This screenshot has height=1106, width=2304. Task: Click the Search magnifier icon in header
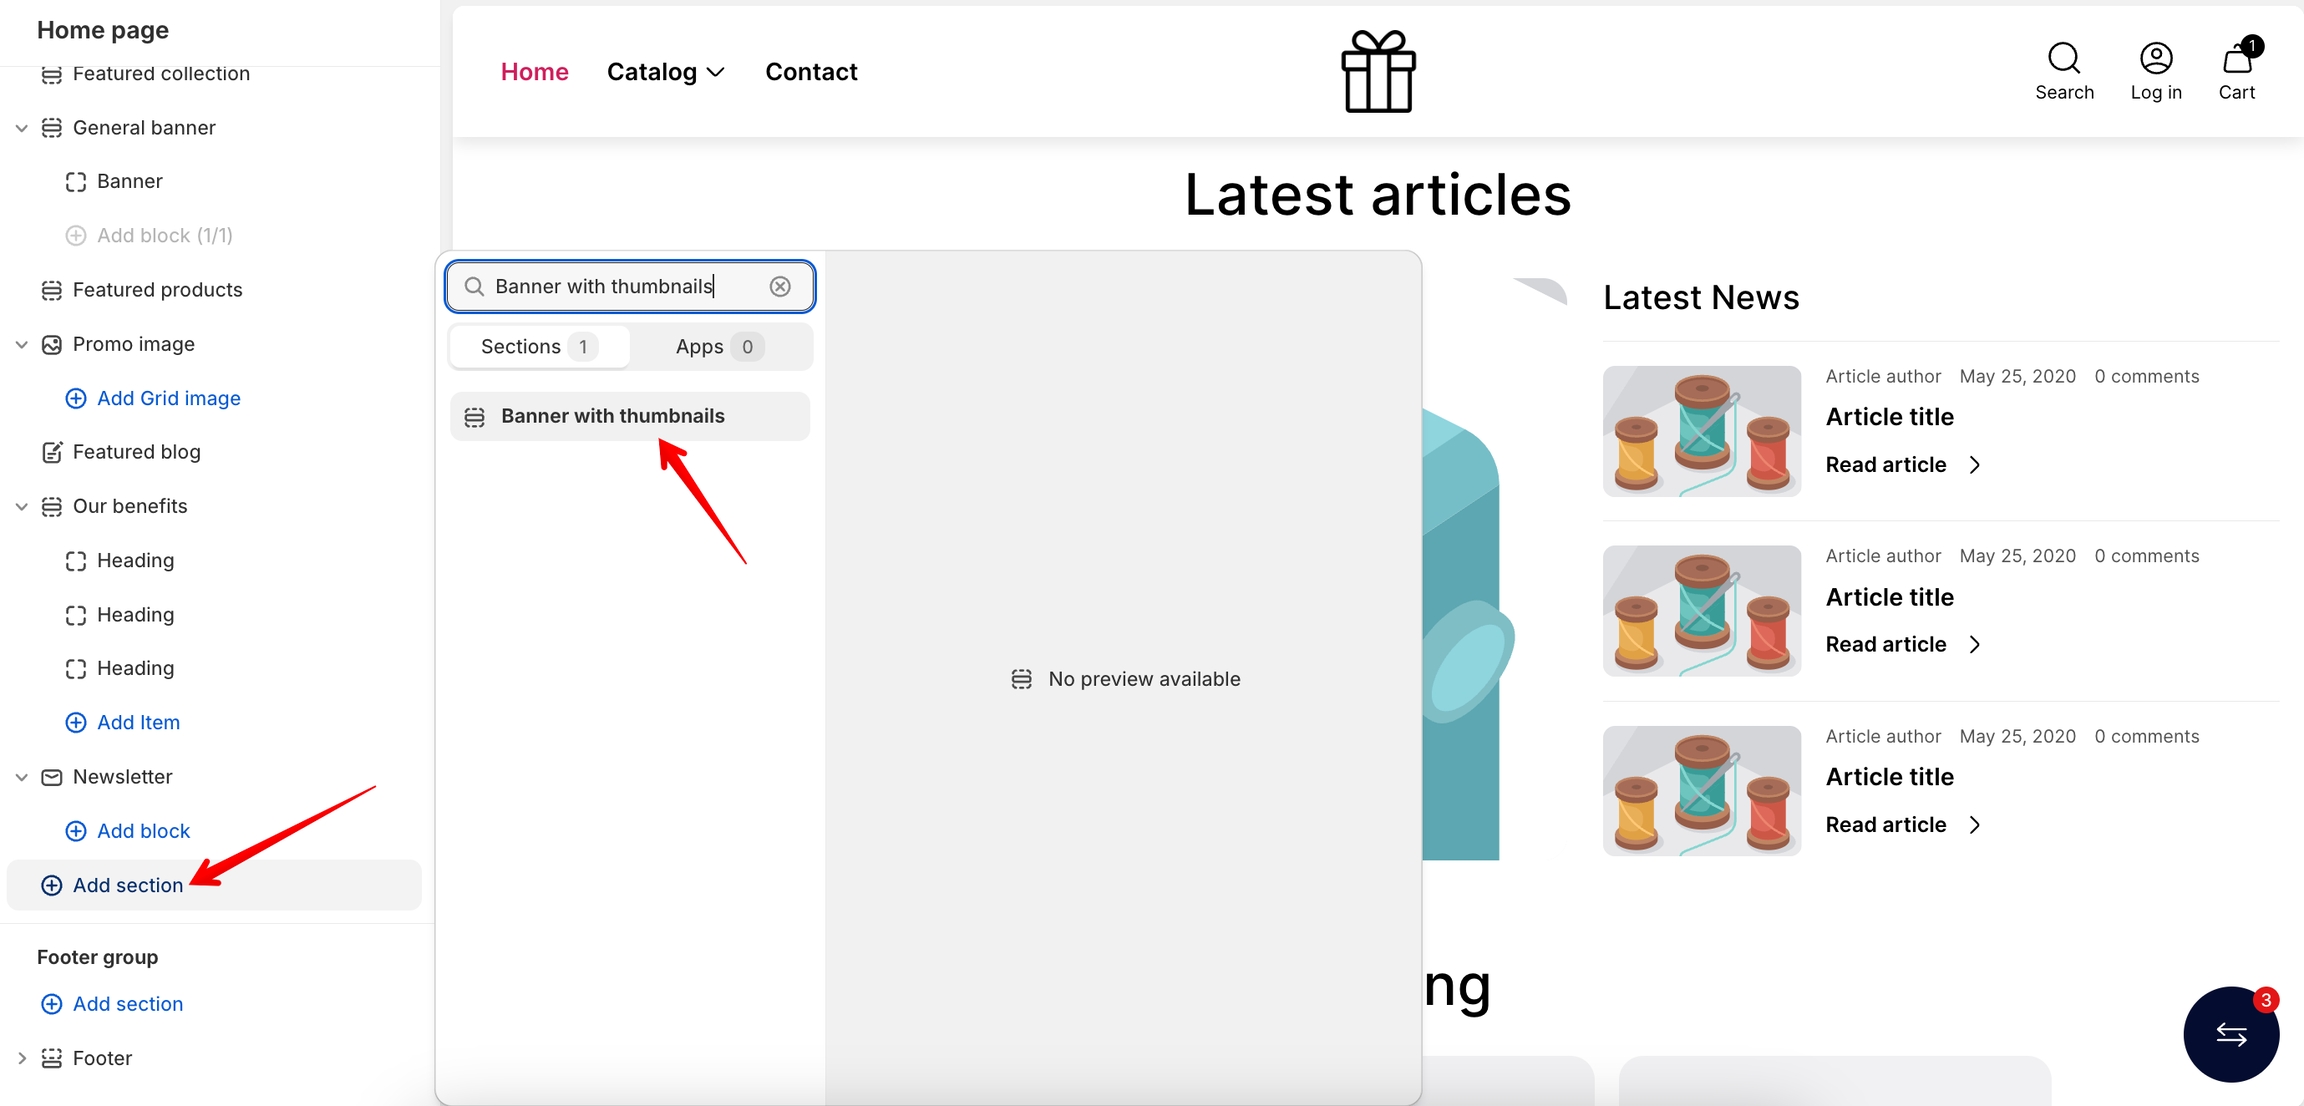pos(2063,59)
